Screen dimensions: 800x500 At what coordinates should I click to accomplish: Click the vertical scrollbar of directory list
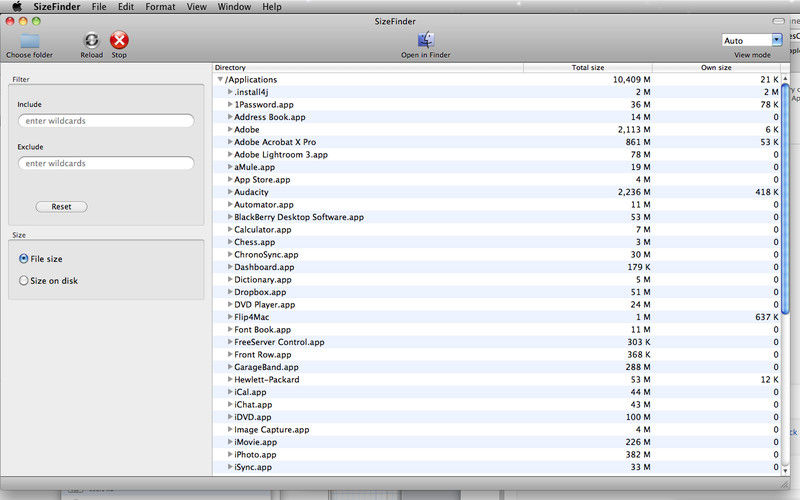point(787,250)
